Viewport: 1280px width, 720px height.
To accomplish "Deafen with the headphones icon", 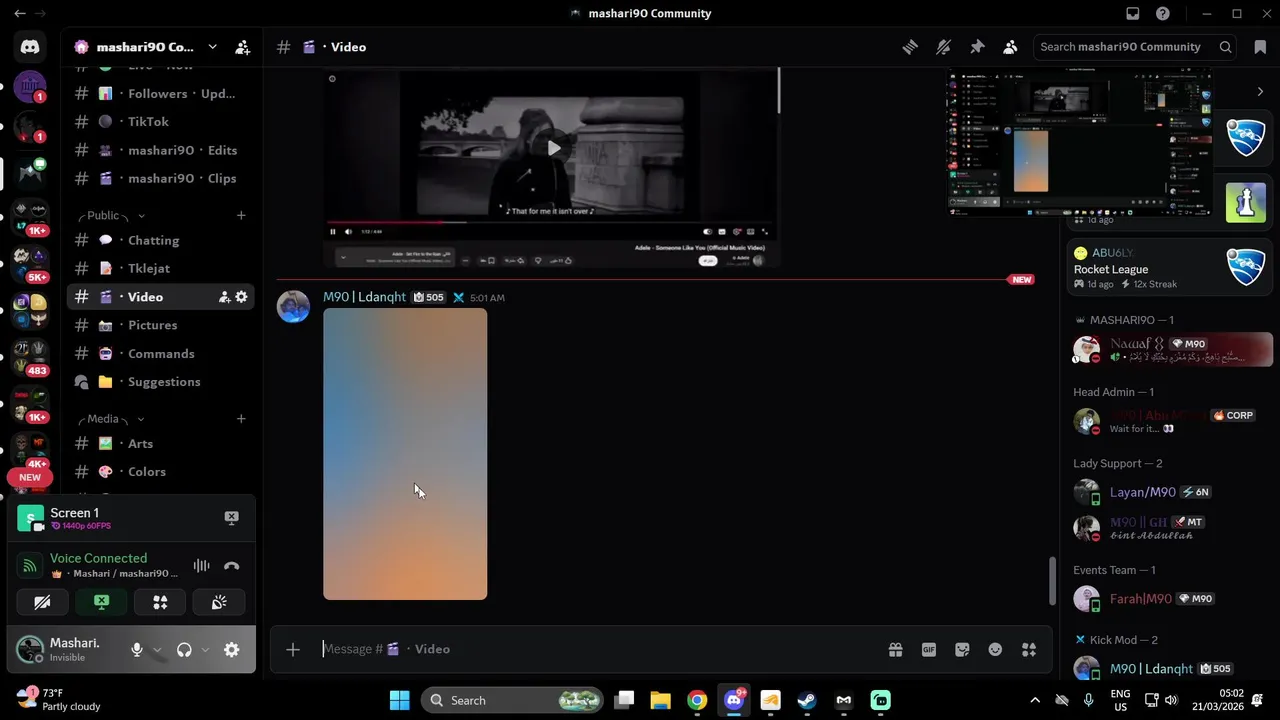I will click(x=184, y=649).
